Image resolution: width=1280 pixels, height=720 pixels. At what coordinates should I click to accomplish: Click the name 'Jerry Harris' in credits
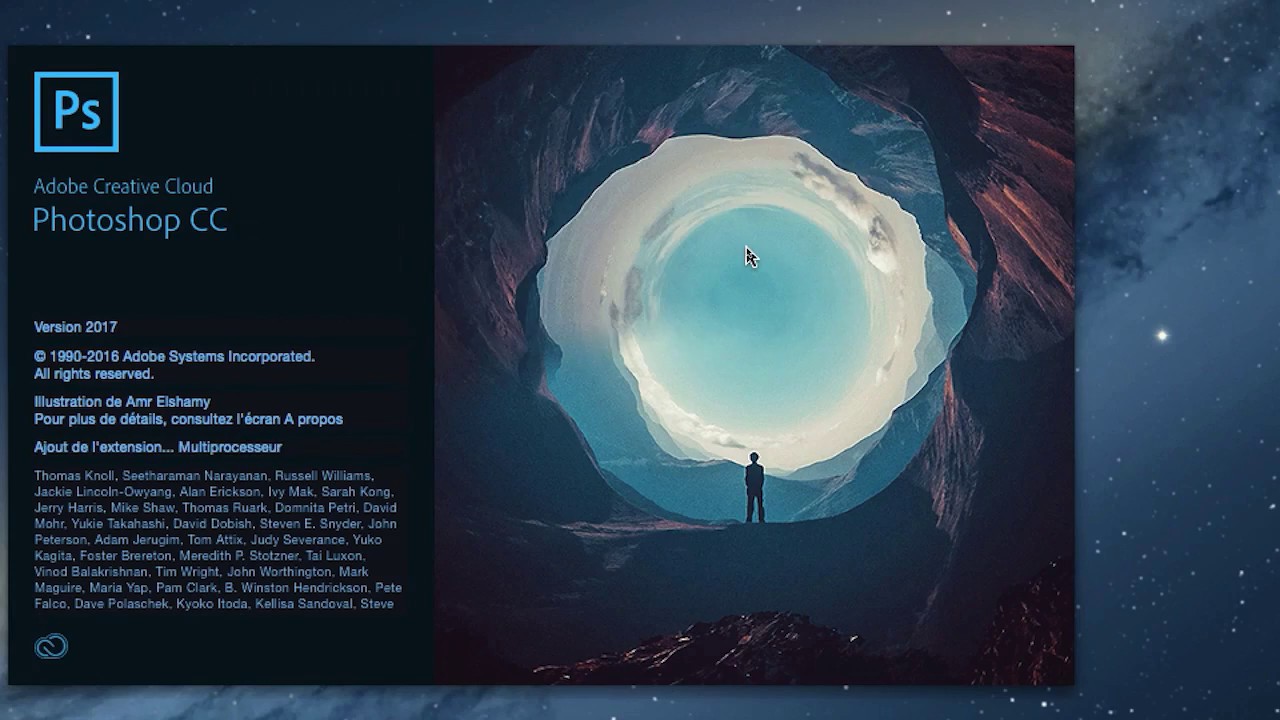pos(68,508)
